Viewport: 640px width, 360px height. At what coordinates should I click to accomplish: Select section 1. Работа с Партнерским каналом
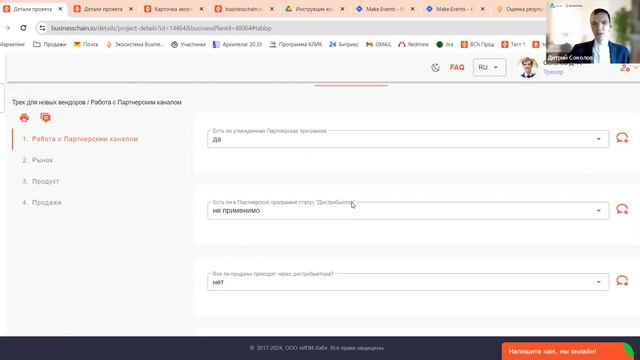click(x=80, y=139)
